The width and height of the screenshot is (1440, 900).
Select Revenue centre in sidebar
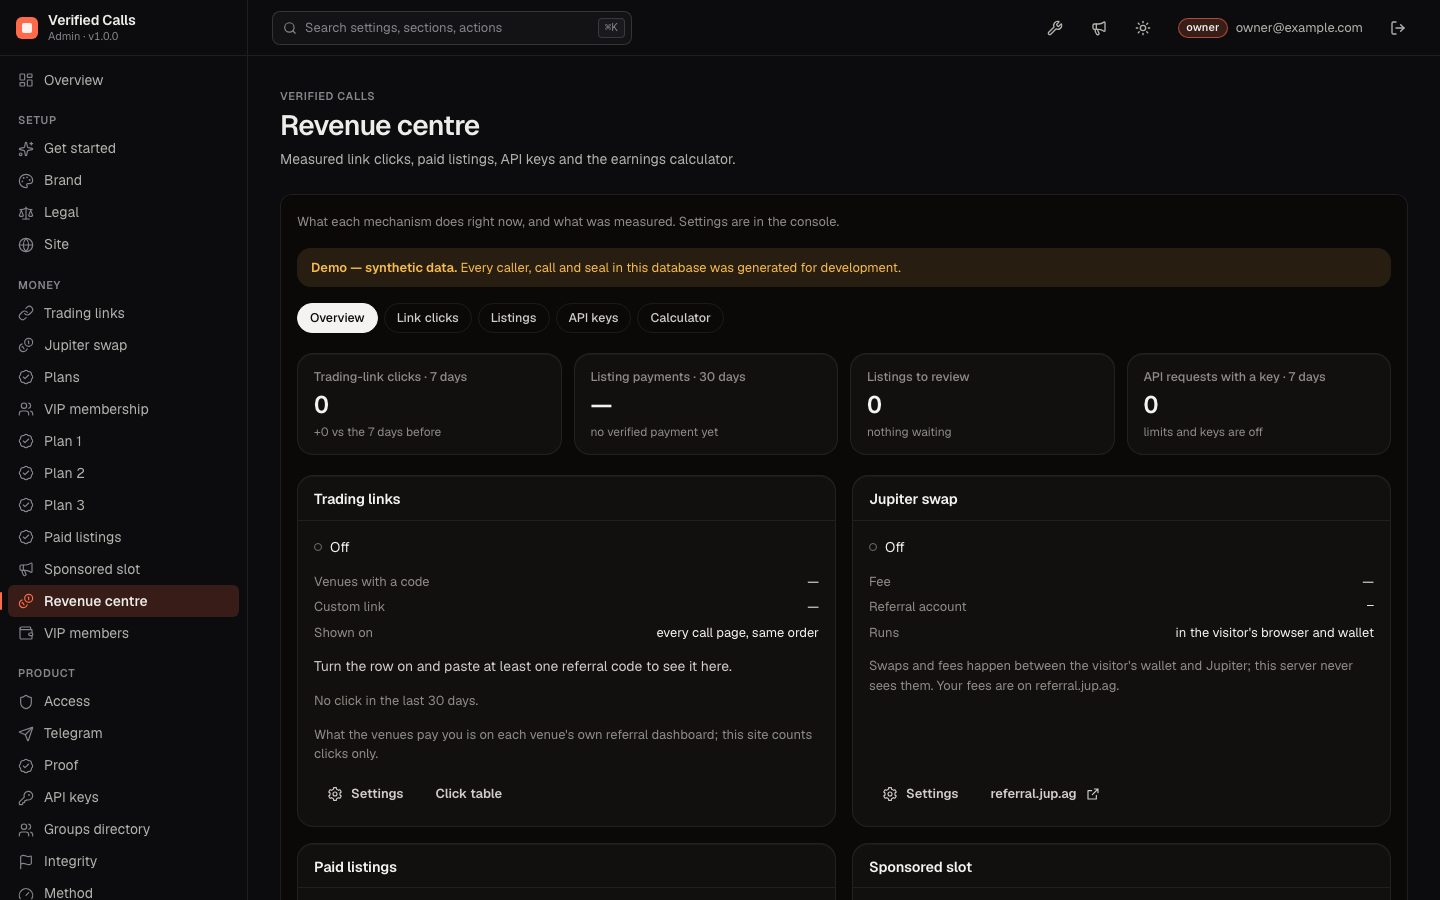(x=124, y=601)
